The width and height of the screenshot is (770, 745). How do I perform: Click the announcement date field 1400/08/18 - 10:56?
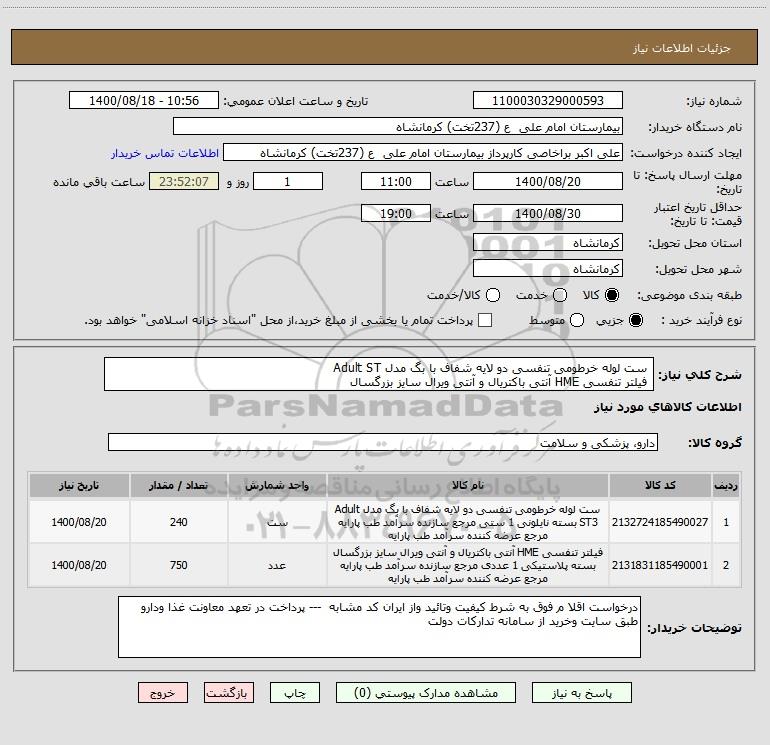pos(144,101)
